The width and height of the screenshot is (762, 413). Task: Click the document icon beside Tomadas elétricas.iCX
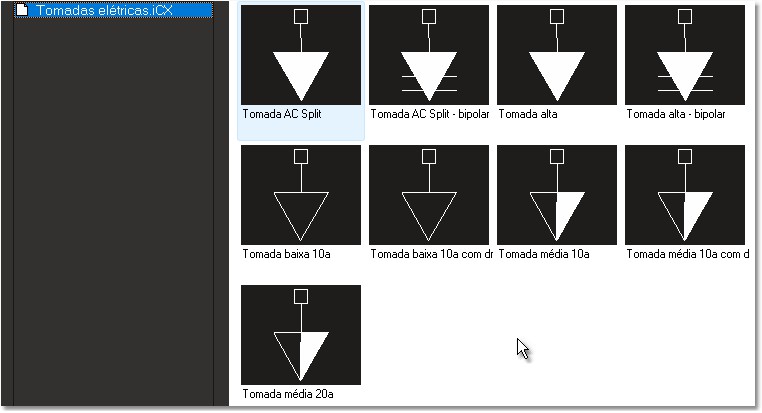click(x=21, y=11)
